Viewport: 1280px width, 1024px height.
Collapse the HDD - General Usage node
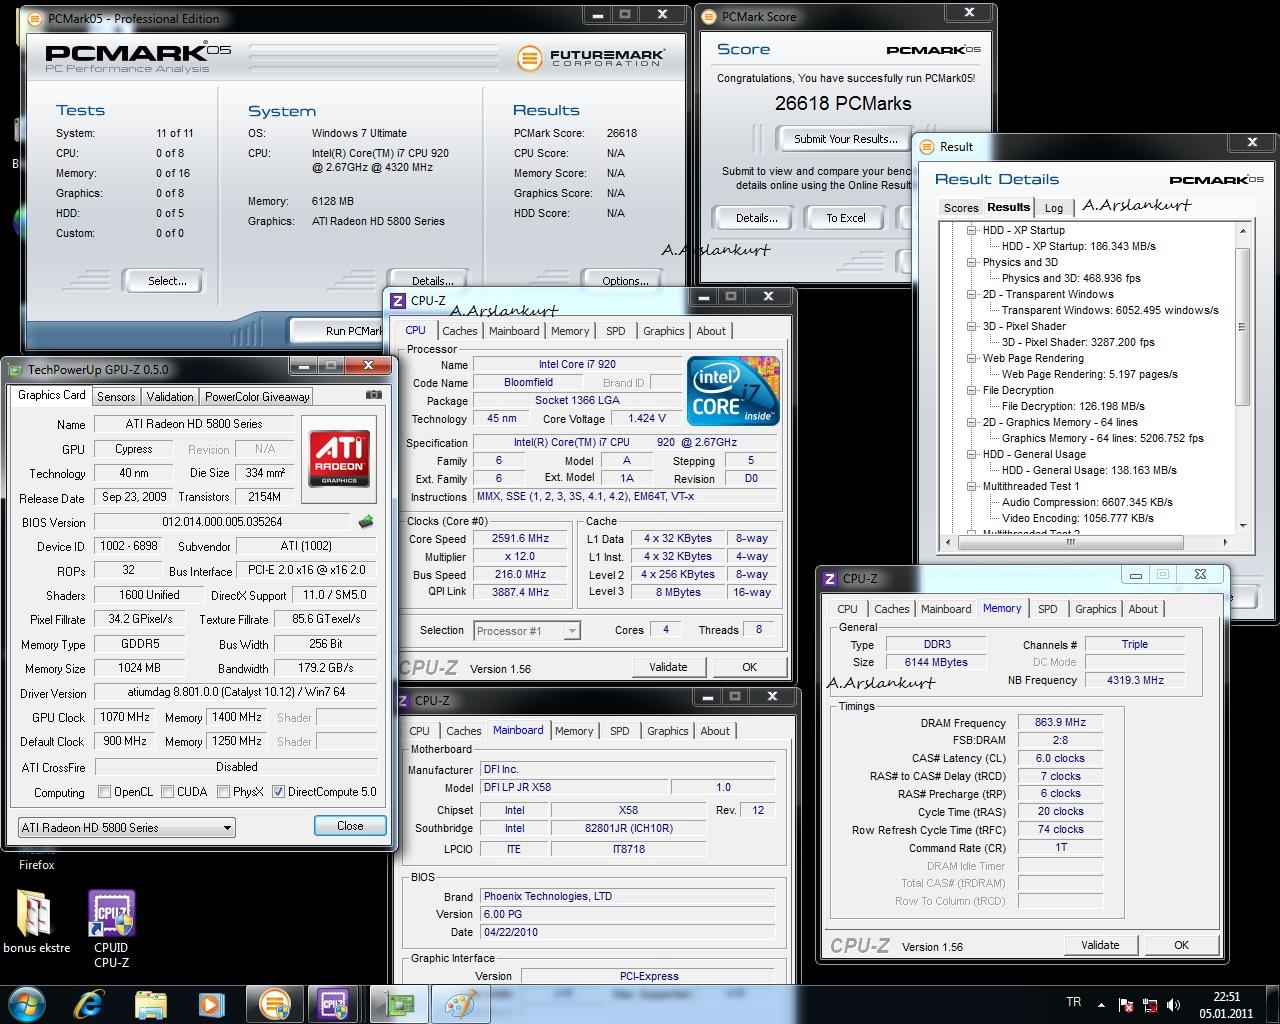pyautogui.click(x=971, y=454)
